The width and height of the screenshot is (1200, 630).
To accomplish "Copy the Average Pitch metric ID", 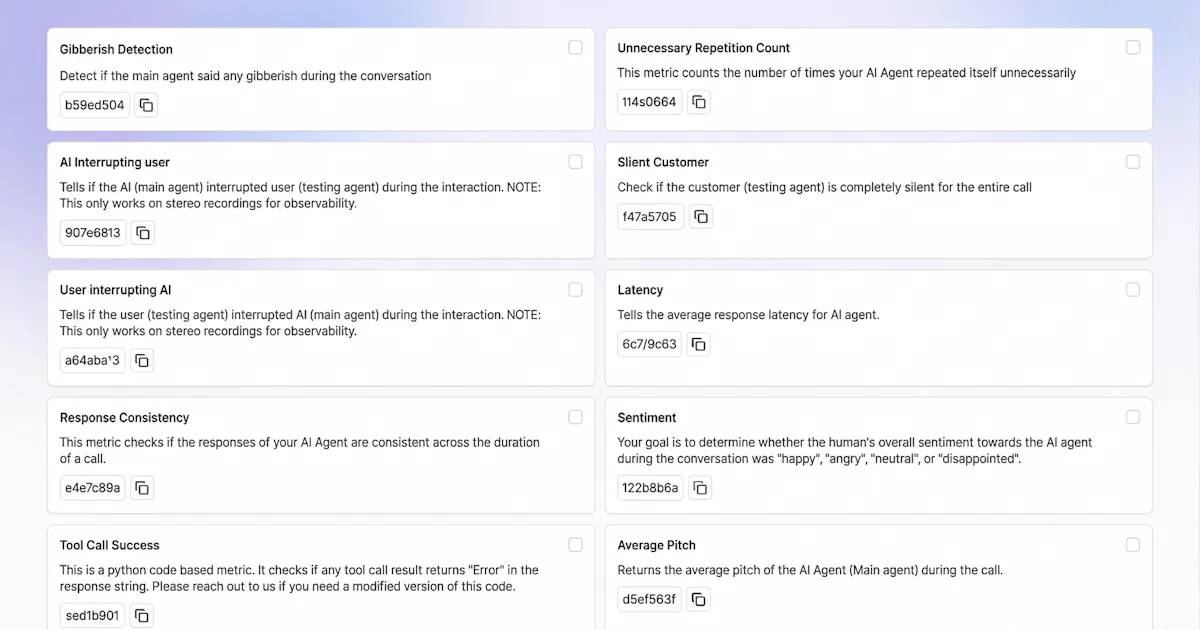I will tap(699, 600).
